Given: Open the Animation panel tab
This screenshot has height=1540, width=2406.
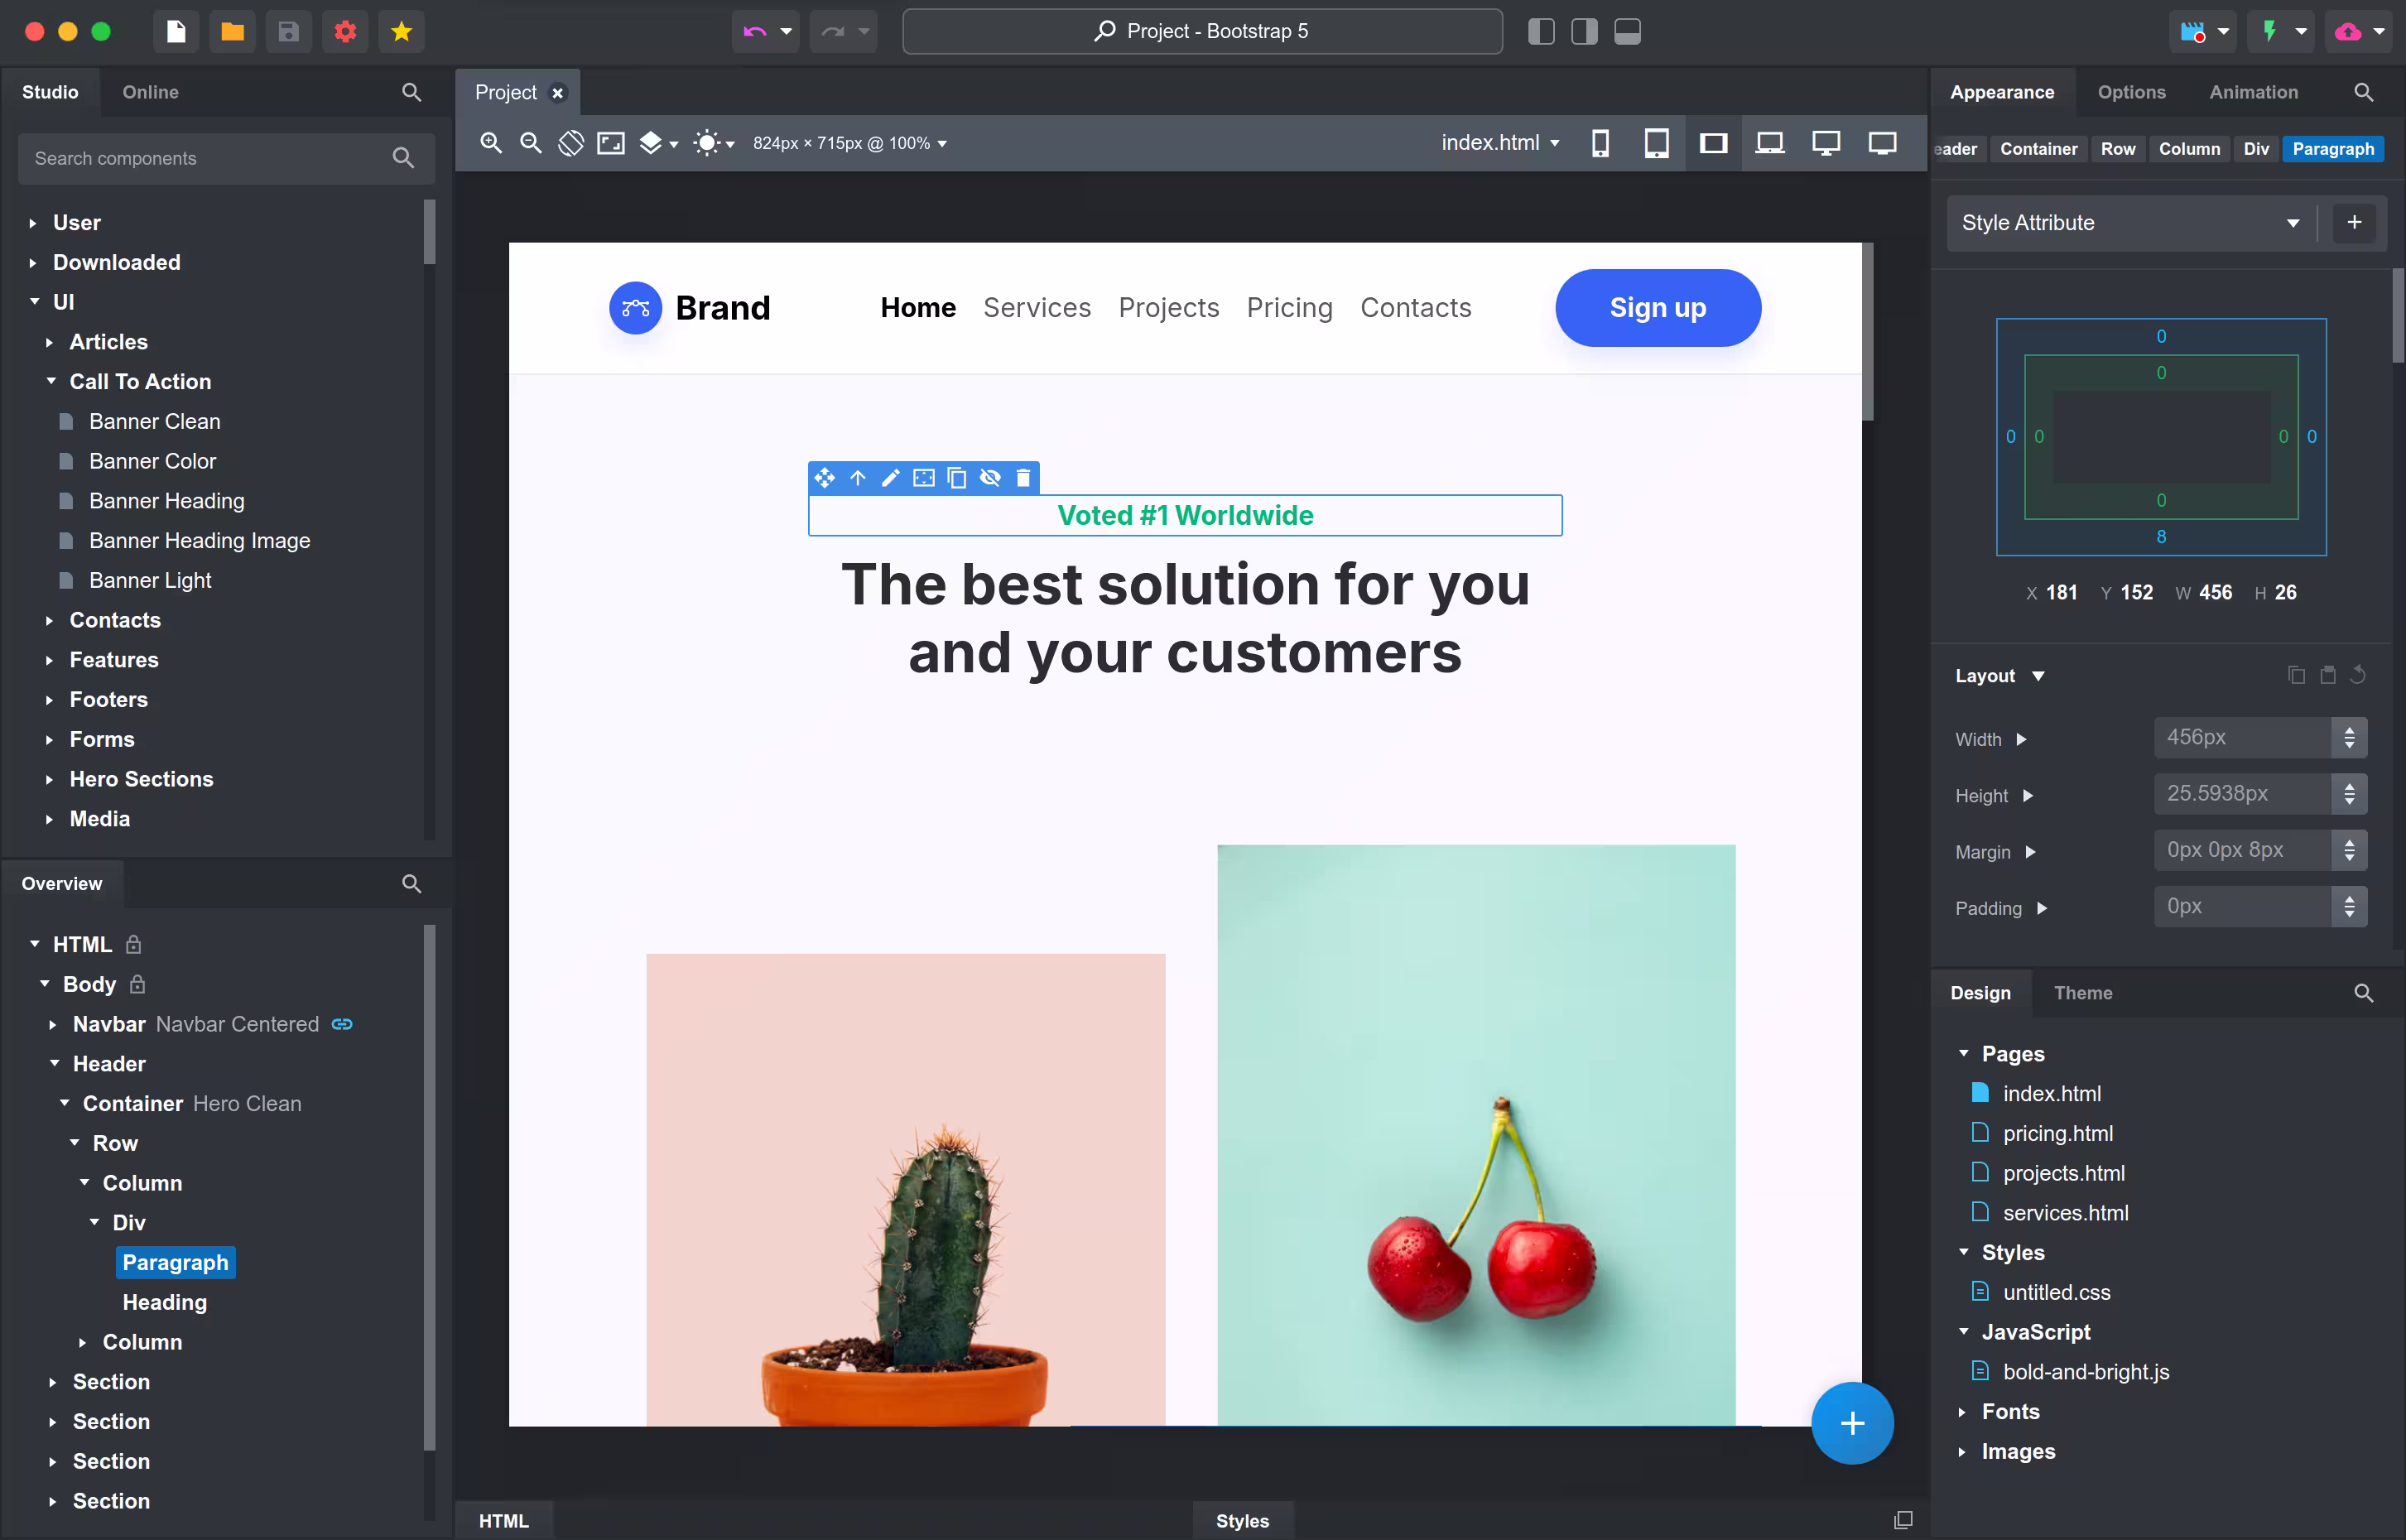Looking at the screenshot, I should point(2252,92).
